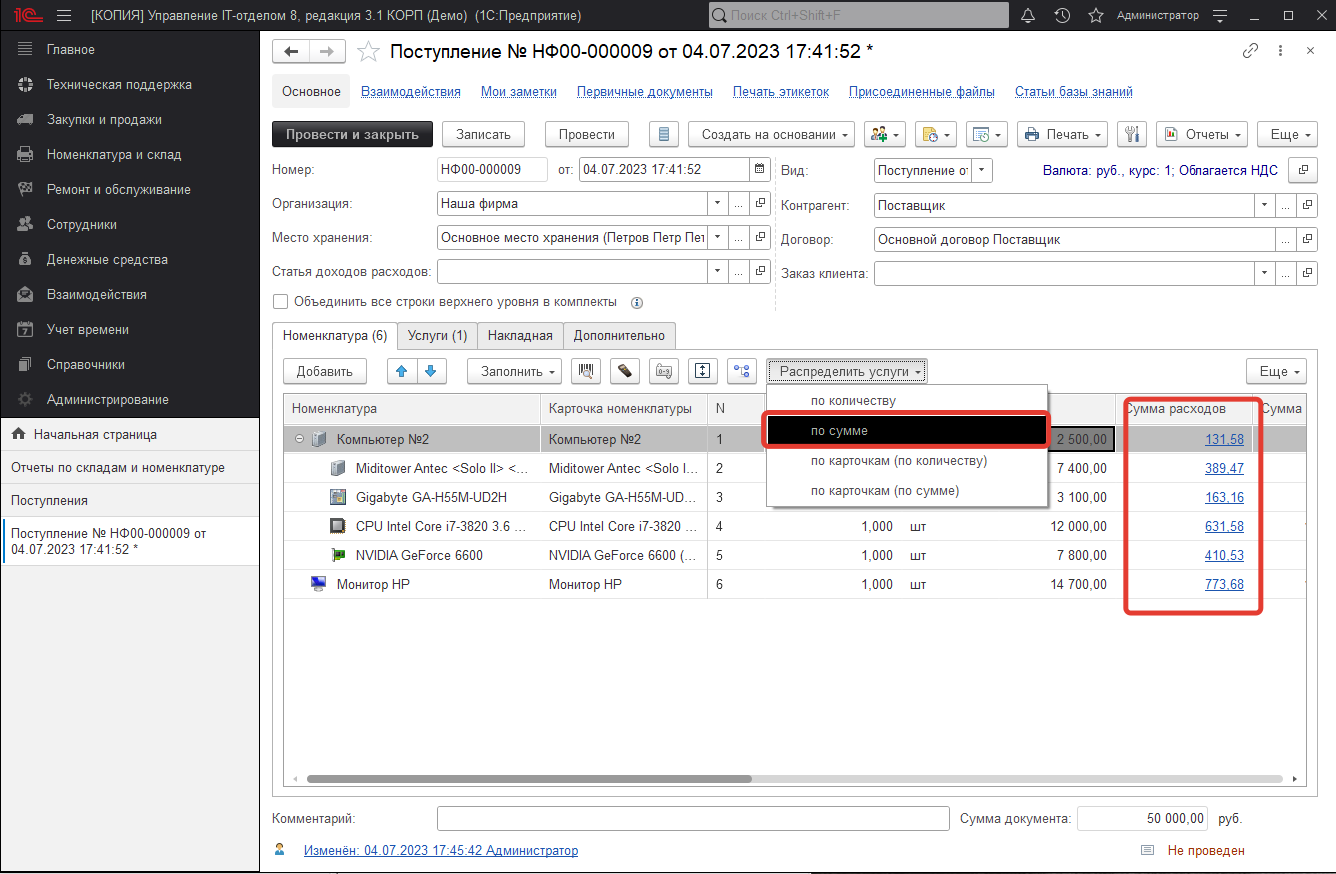Collapse the Компьютер №2 tree row

click(x=299, y=439)
